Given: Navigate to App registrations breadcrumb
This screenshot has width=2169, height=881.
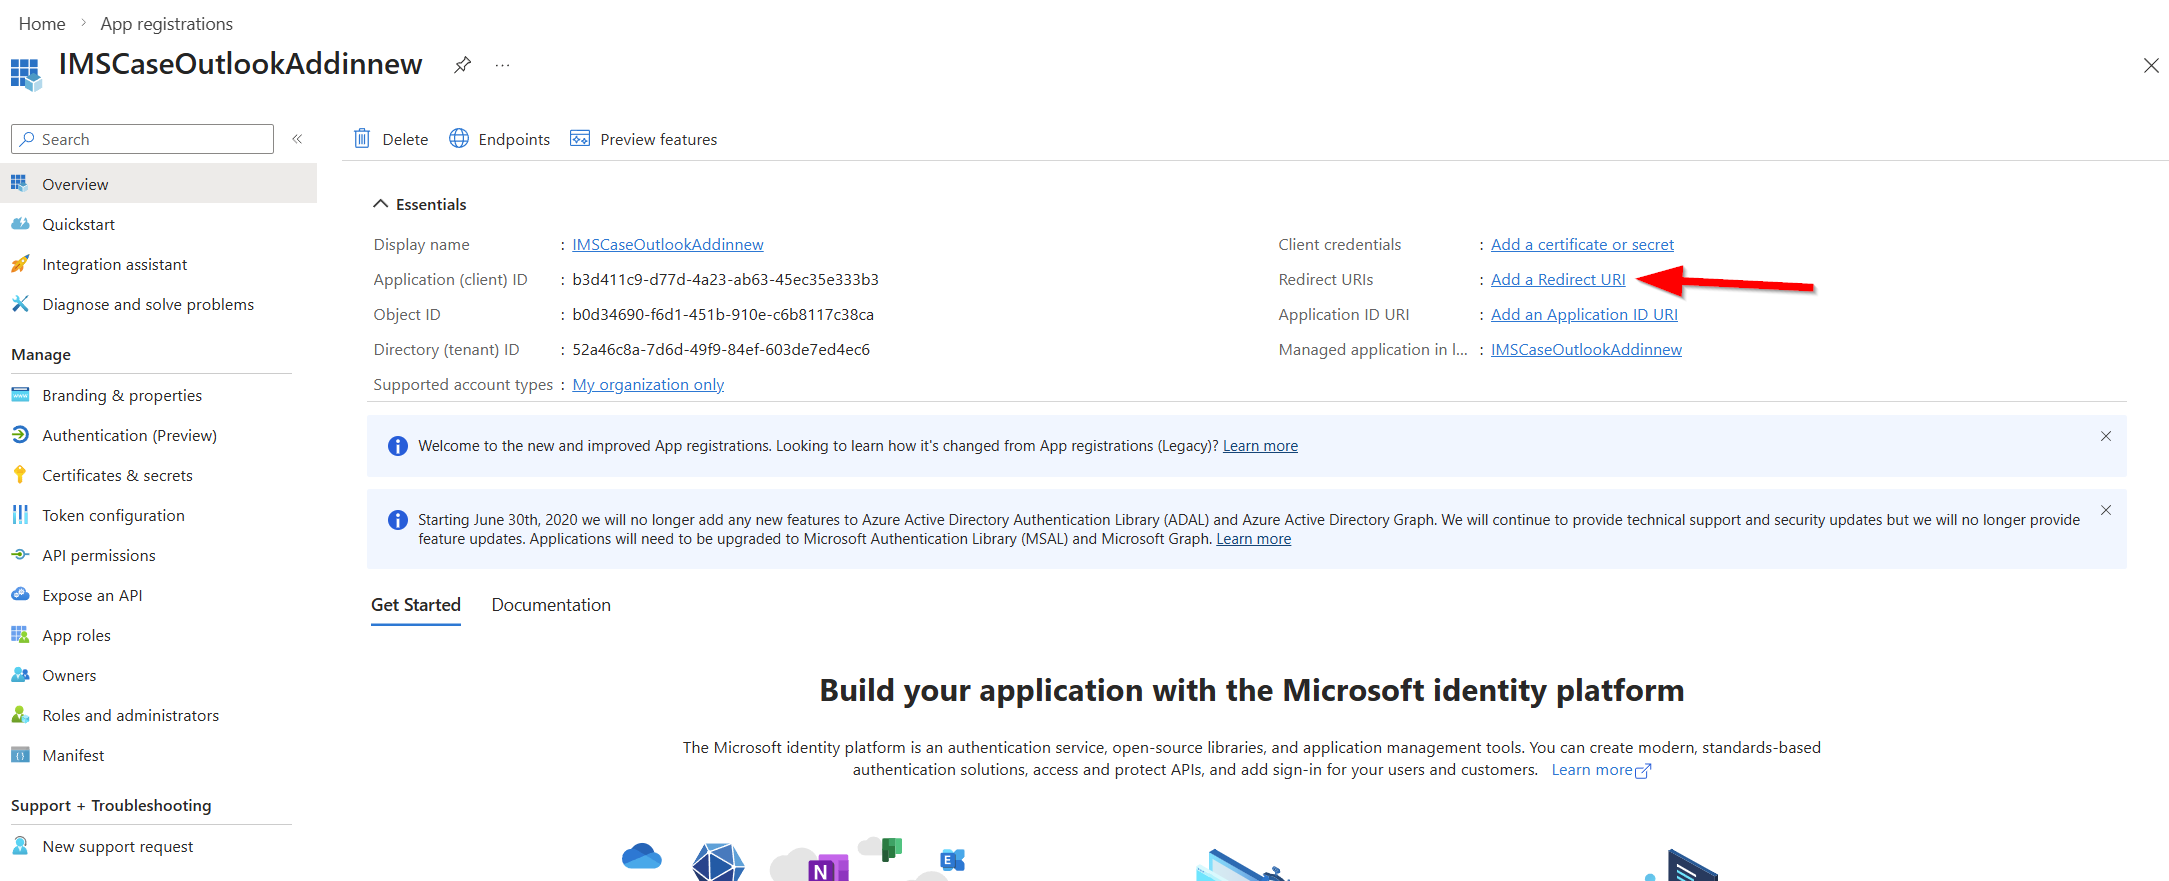Looking at the screenshot, I should click(x=166, y=23).
